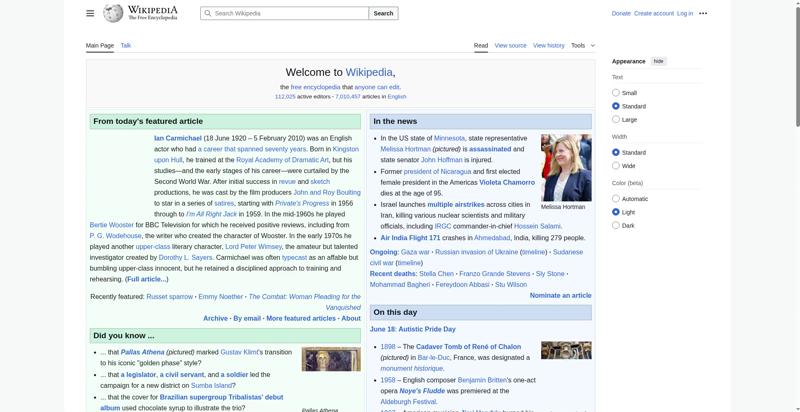Click the By email link
This screenshot has width=800, height=412.
click(247, 318)
